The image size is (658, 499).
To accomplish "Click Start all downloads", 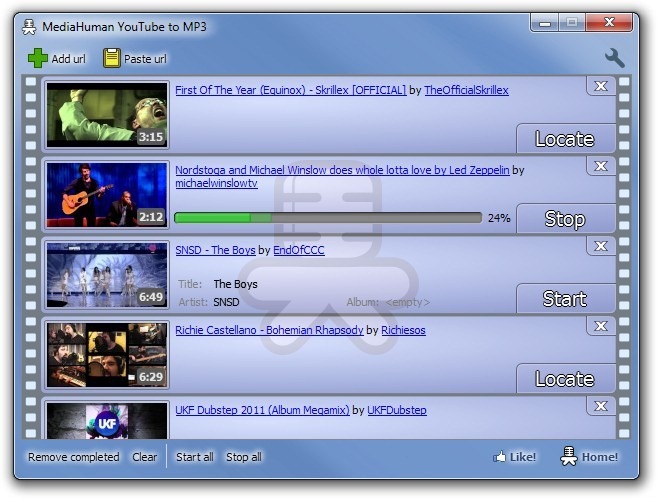I will tap(195, 457).
